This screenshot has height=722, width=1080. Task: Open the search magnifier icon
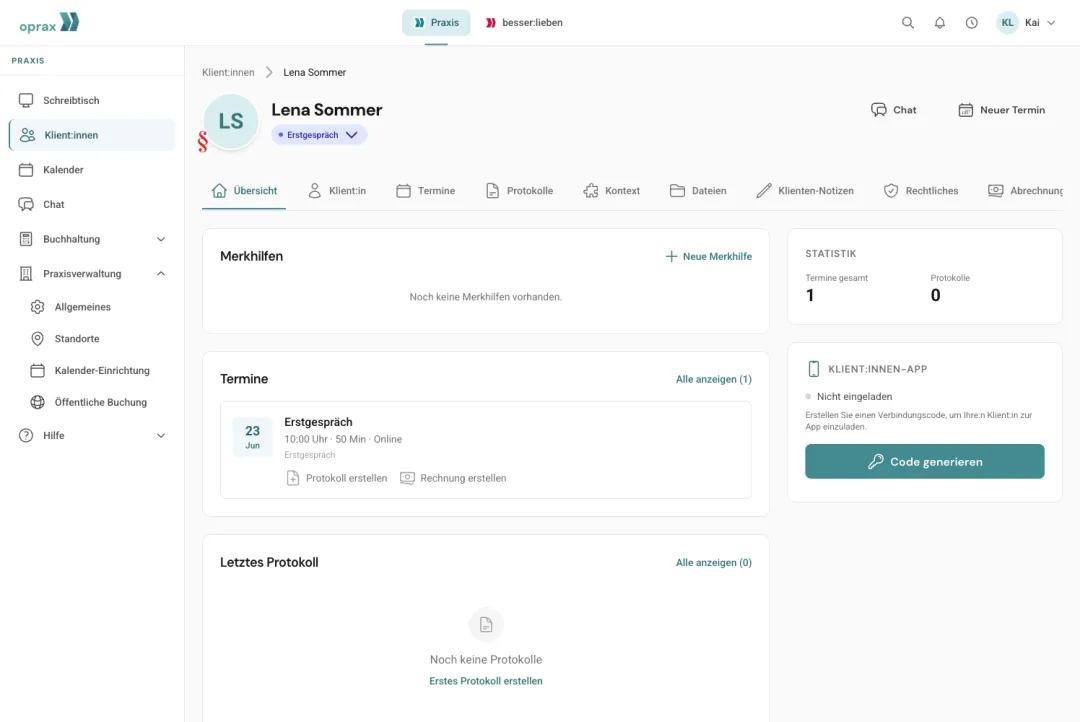click(908, 23)
